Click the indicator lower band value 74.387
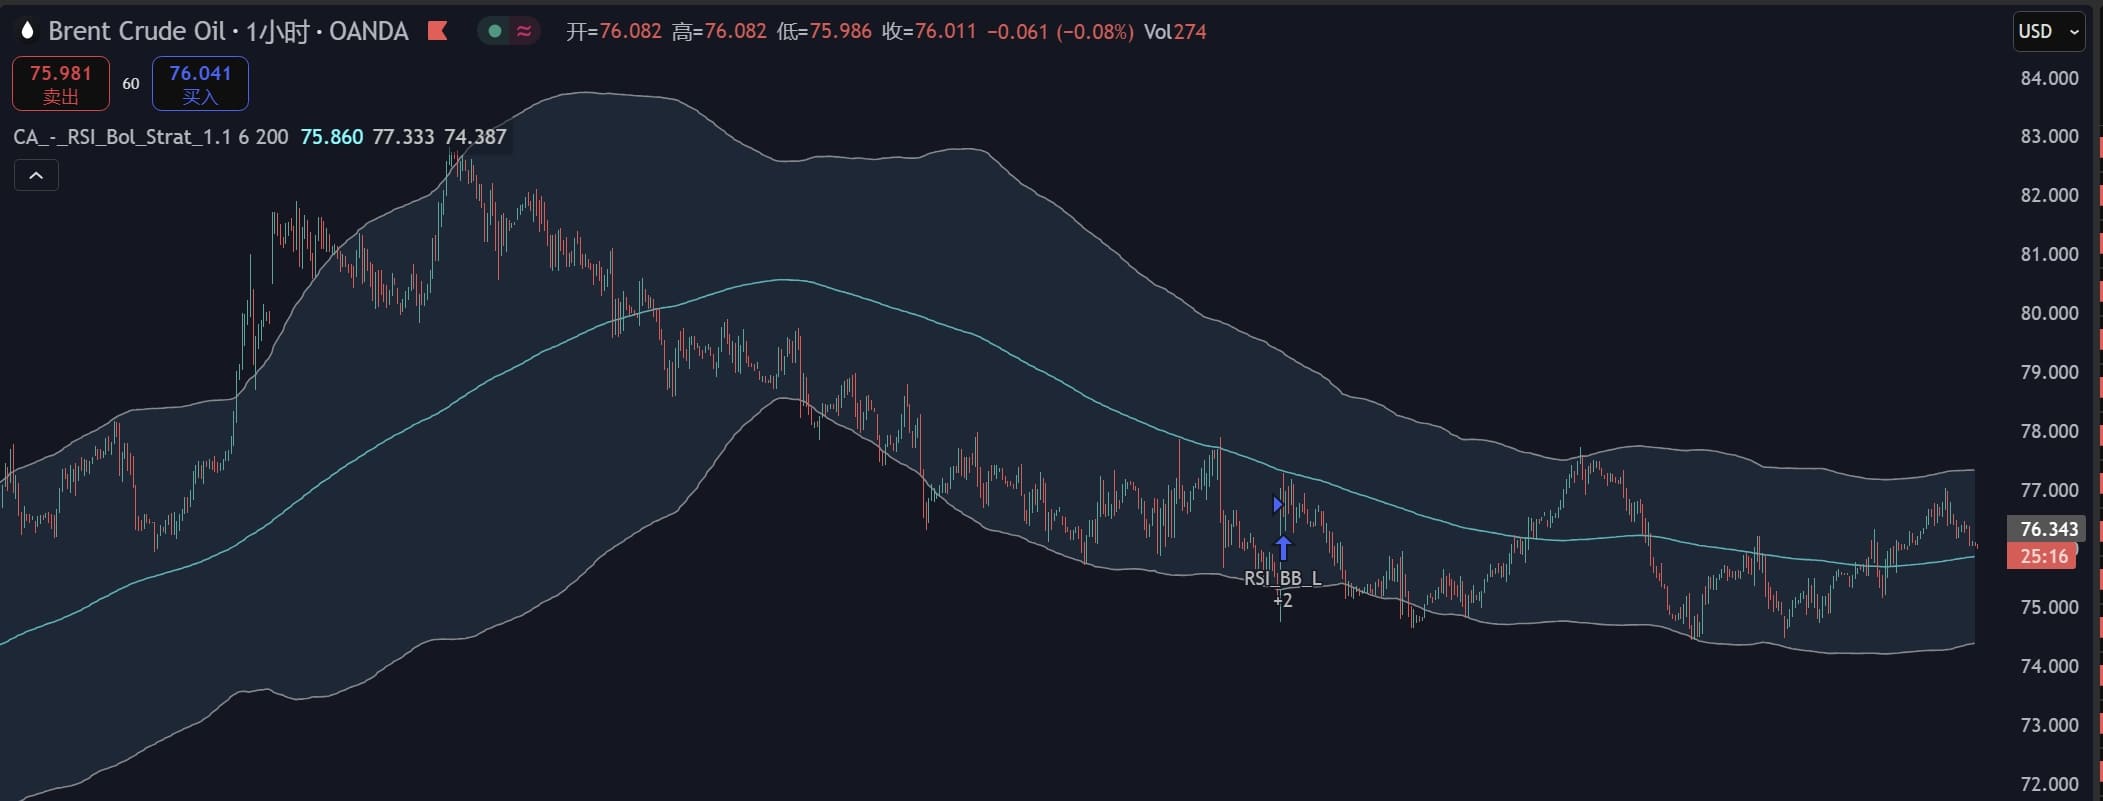The image size is (2103, 801). click(475, 137)
